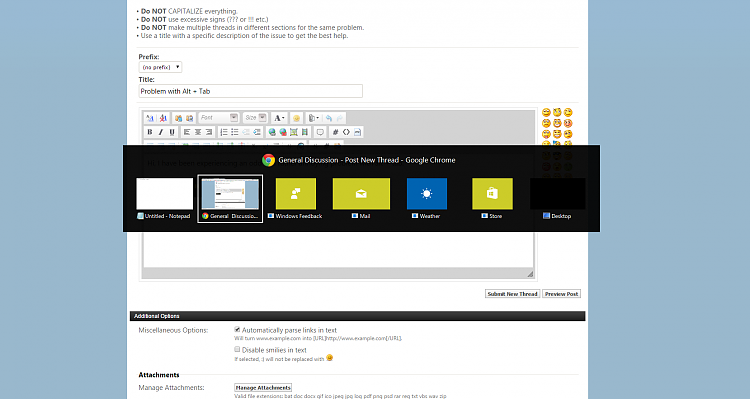Check Disable smilies in text

(x=237, y=350)
